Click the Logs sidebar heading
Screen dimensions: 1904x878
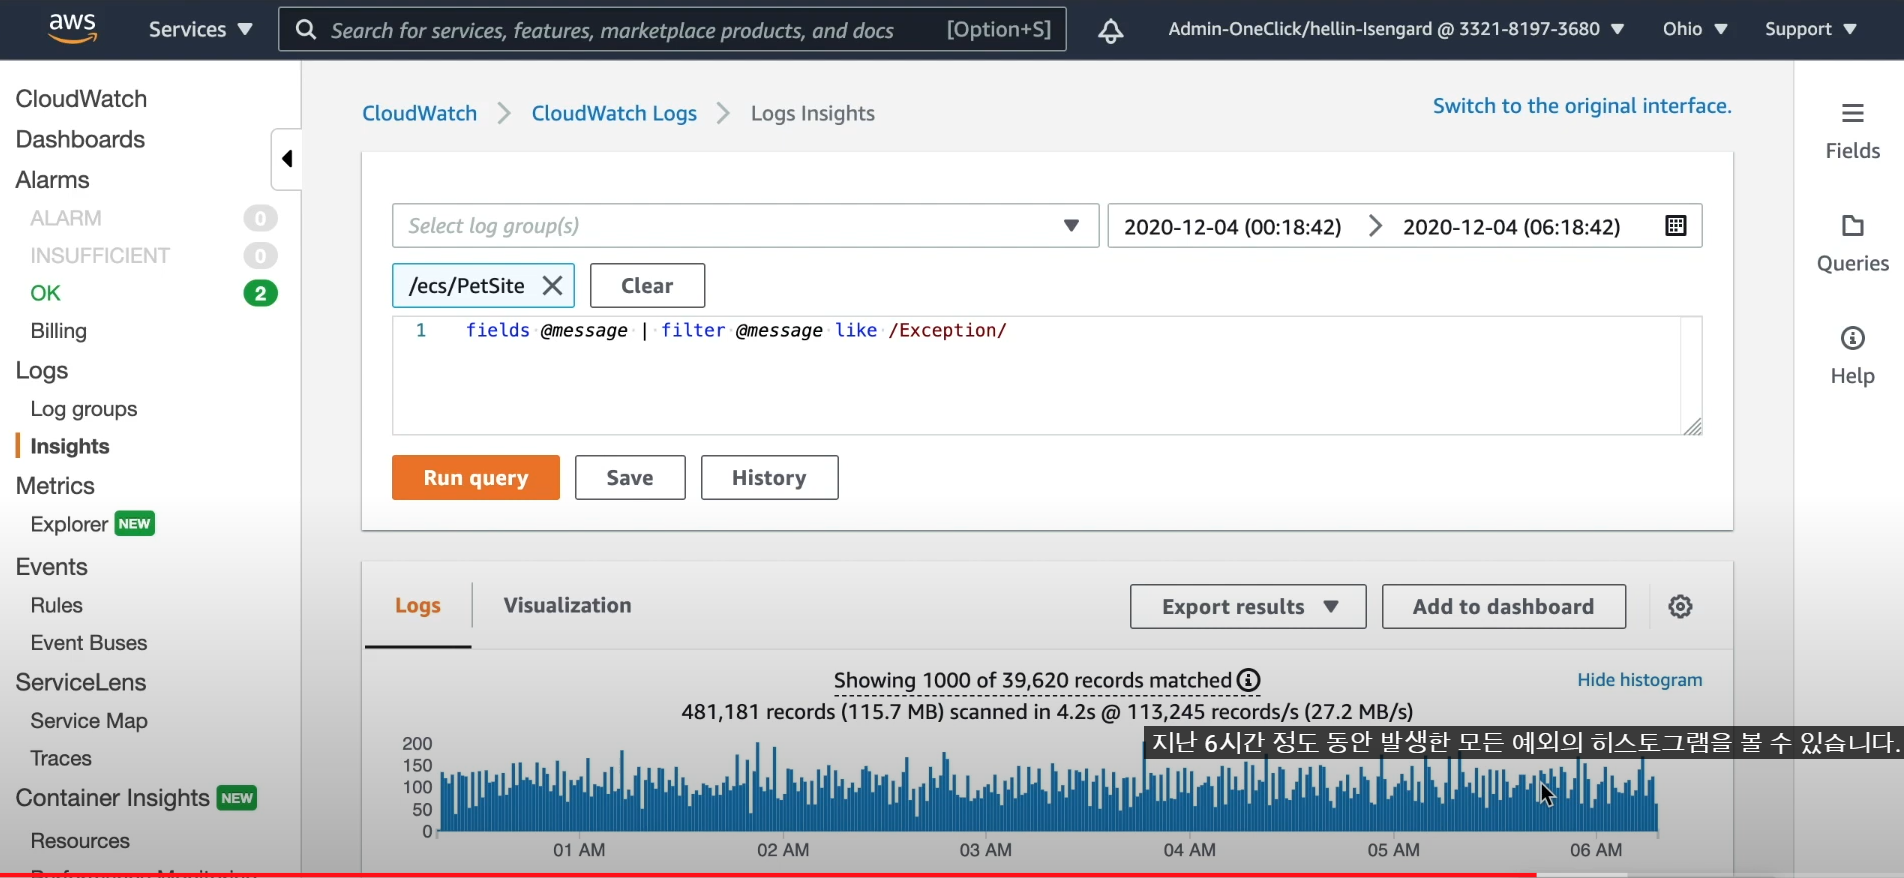click(x=42, y=371)
